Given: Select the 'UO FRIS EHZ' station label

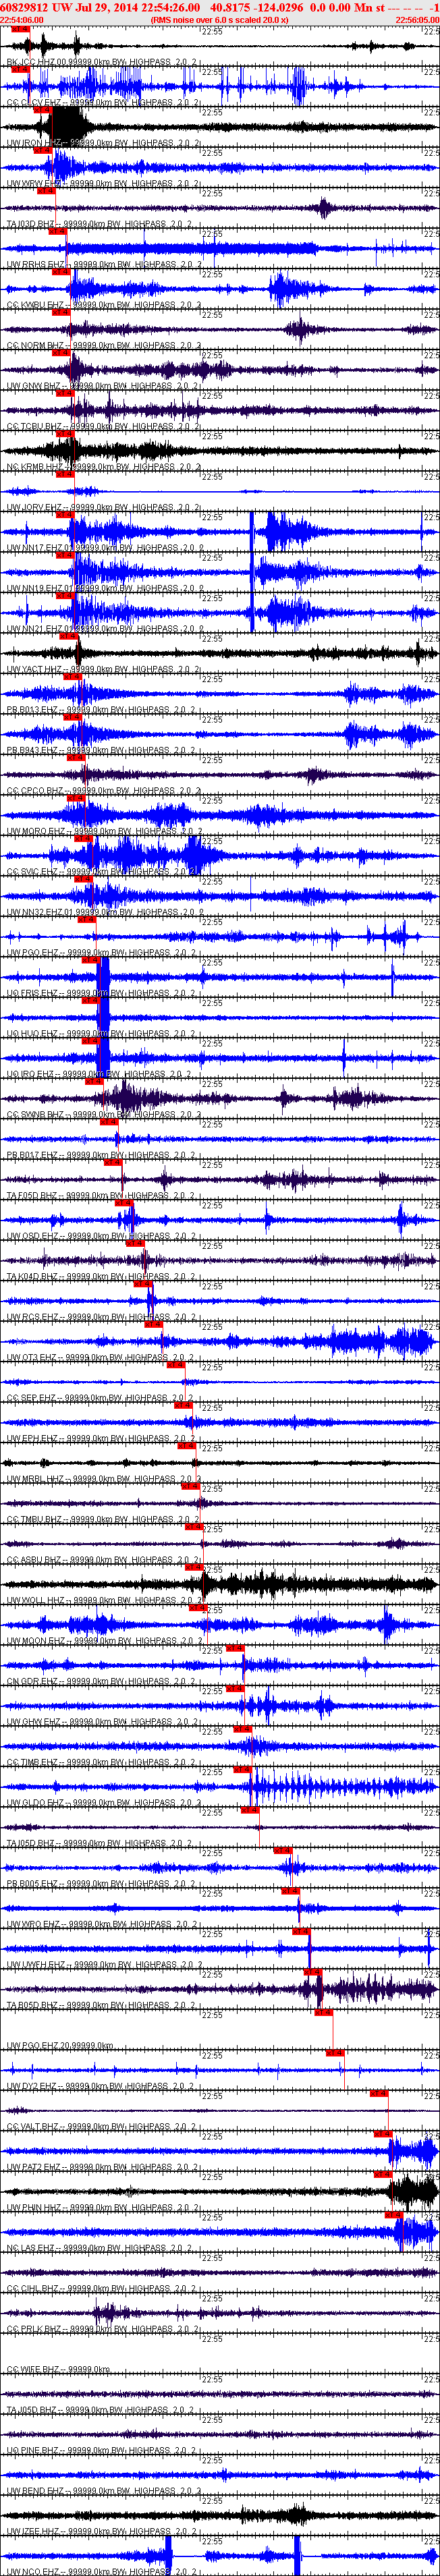Looking at the screenshot, I should coord(33,993).
